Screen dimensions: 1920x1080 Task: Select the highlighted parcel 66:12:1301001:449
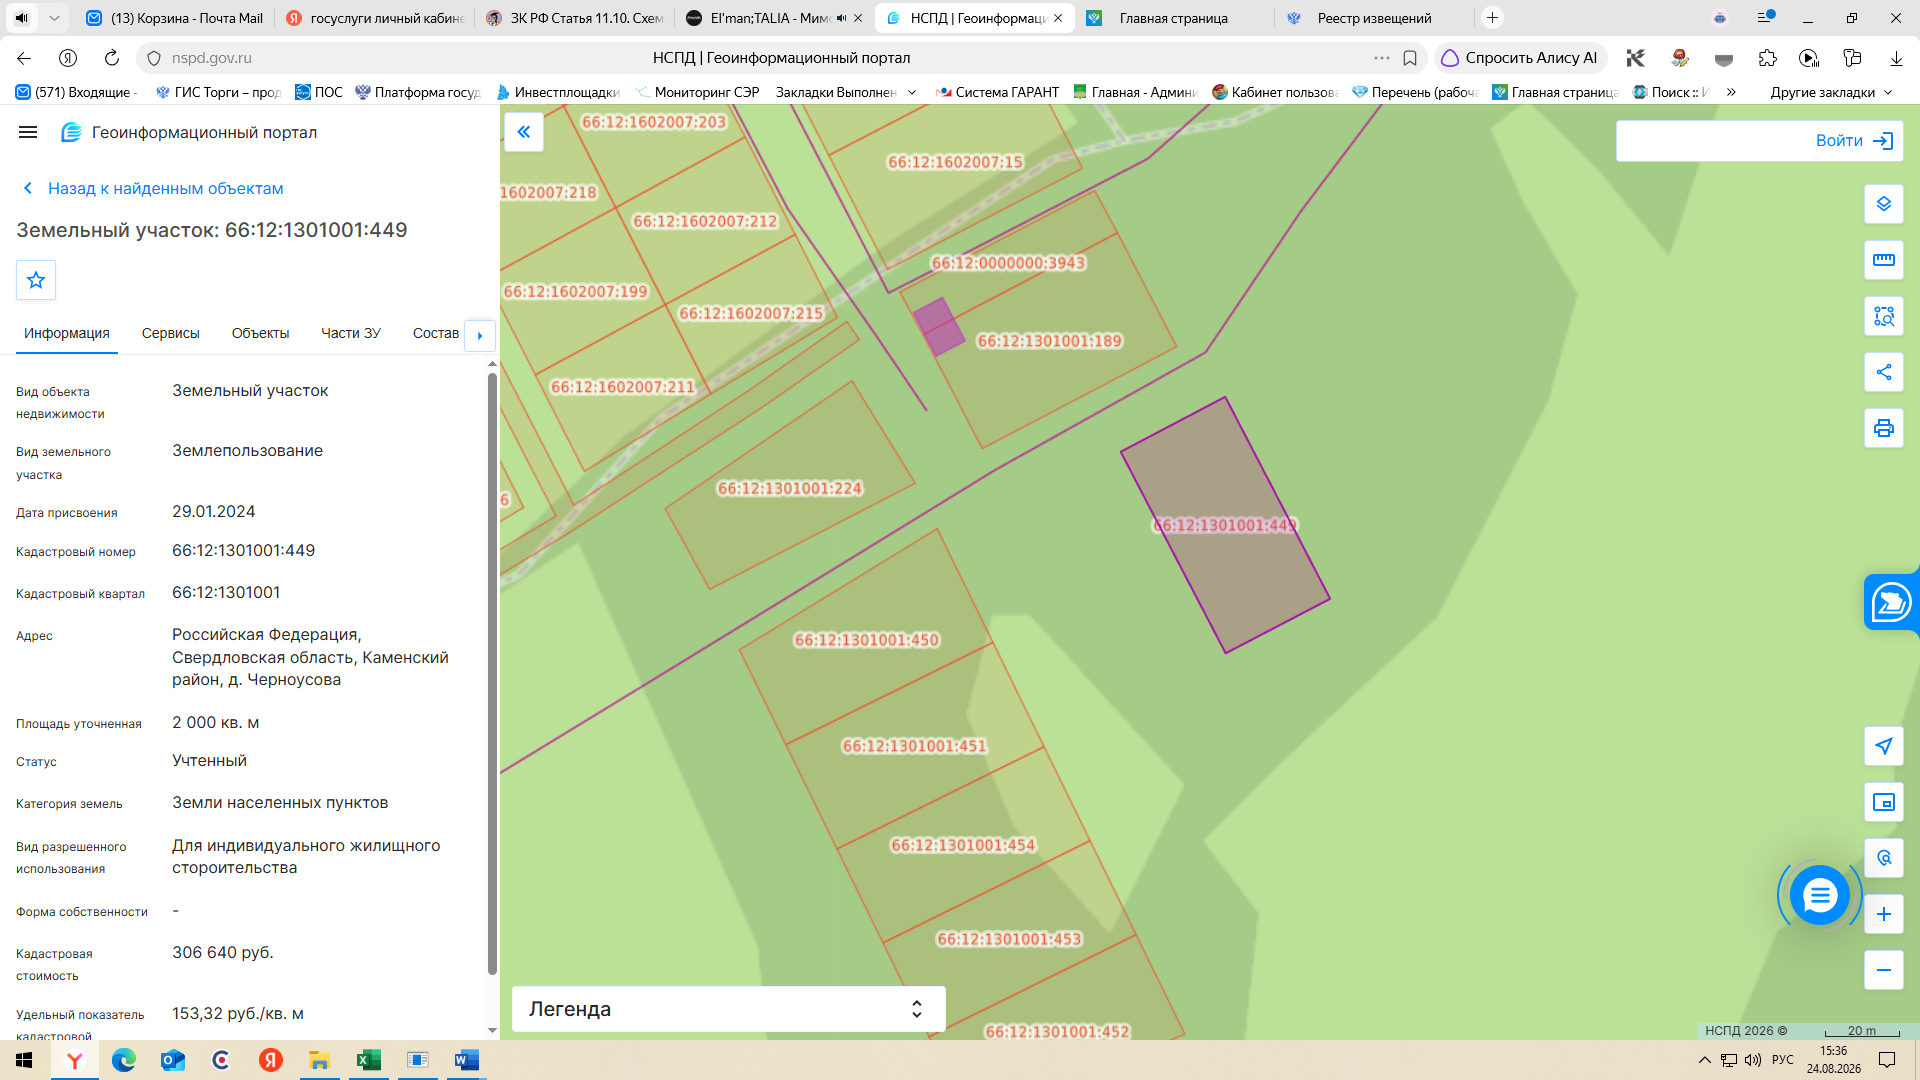1225,525
